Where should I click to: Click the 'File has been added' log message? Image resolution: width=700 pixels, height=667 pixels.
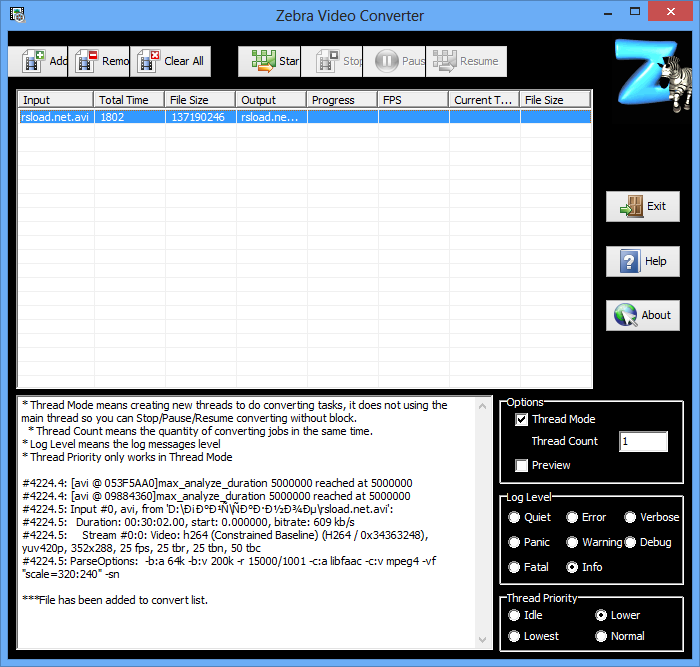(115, 600)
